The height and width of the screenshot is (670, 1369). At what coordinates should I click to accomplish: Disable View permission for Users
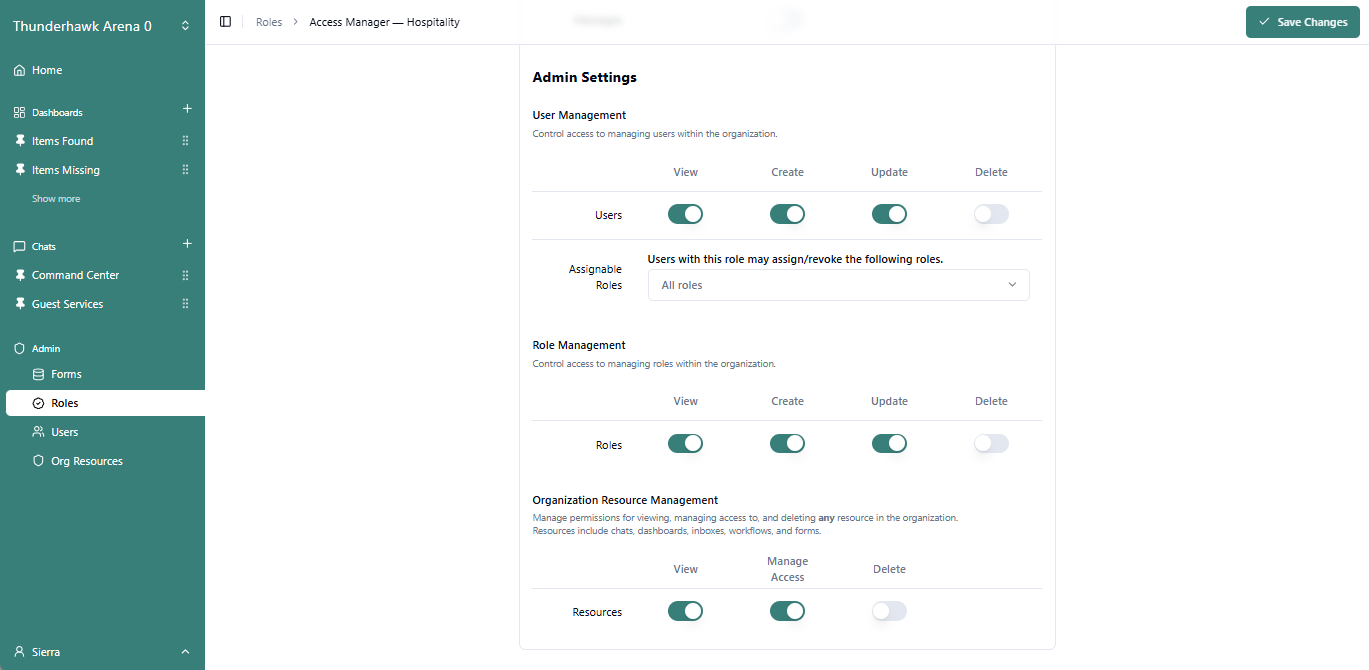685,214
